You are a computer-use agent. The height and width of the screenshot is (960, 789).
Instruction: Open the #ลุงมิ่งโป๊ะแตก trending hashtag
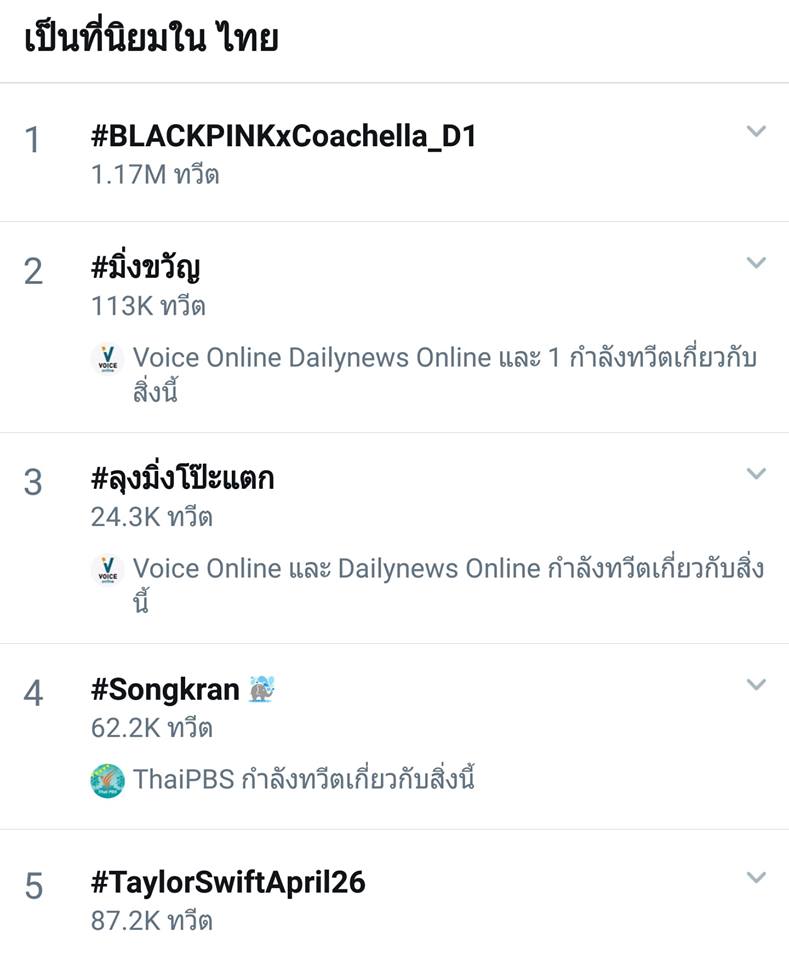(182, 478)
